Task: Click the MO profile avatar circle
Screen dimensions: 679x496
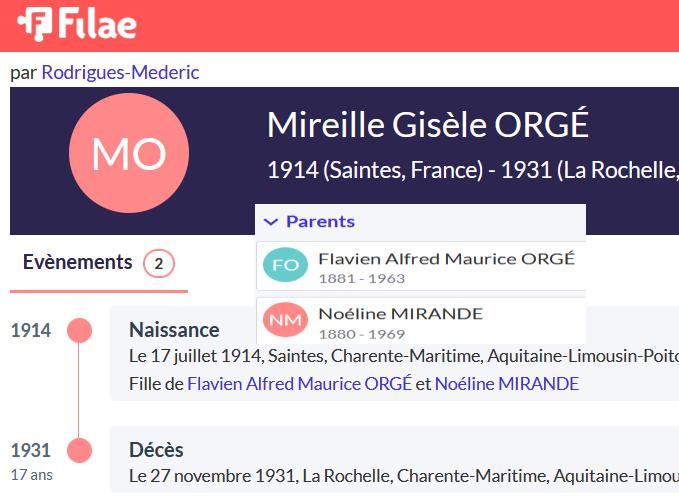Action: pos(129,153)
